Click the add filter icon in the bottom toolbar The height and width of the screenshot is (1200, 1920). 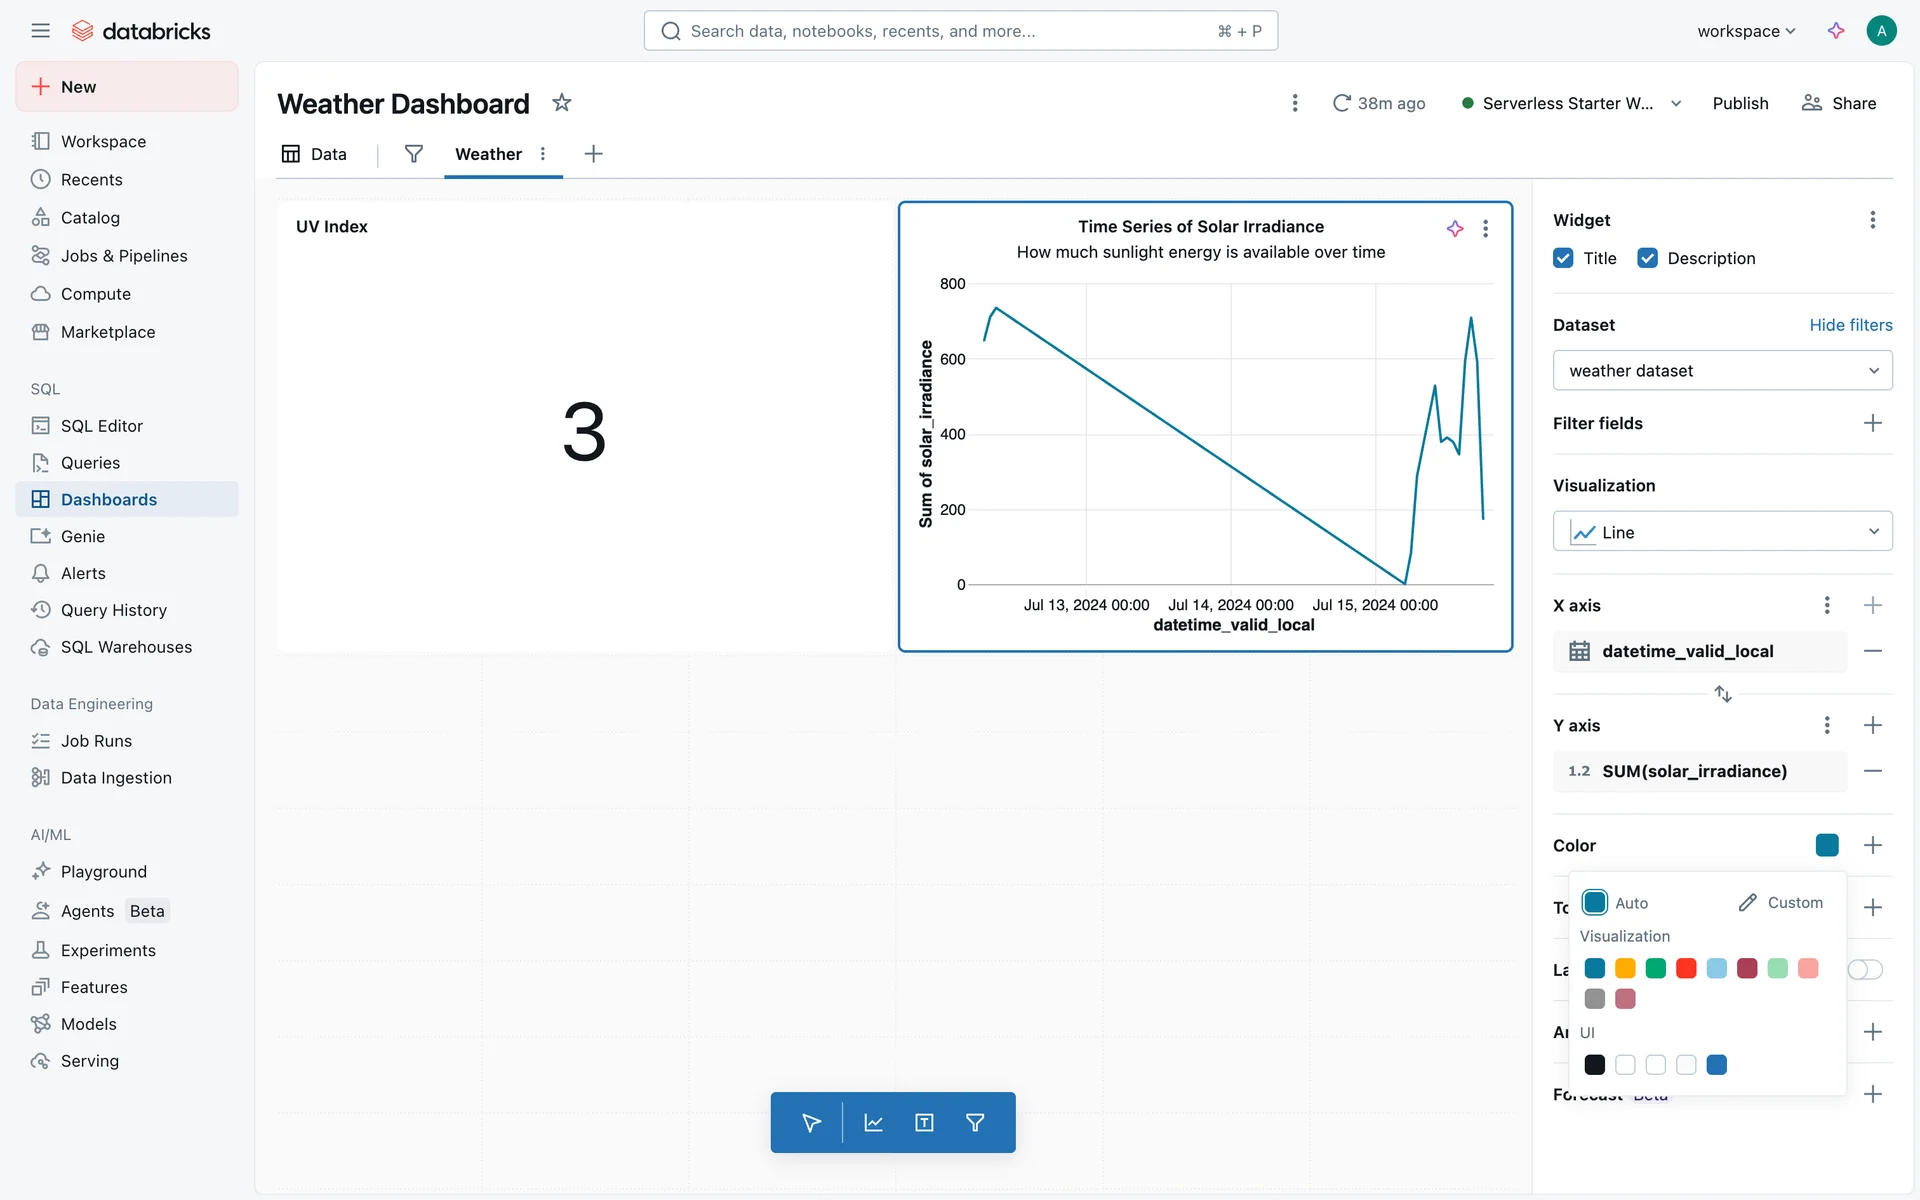coord(975,1123)
